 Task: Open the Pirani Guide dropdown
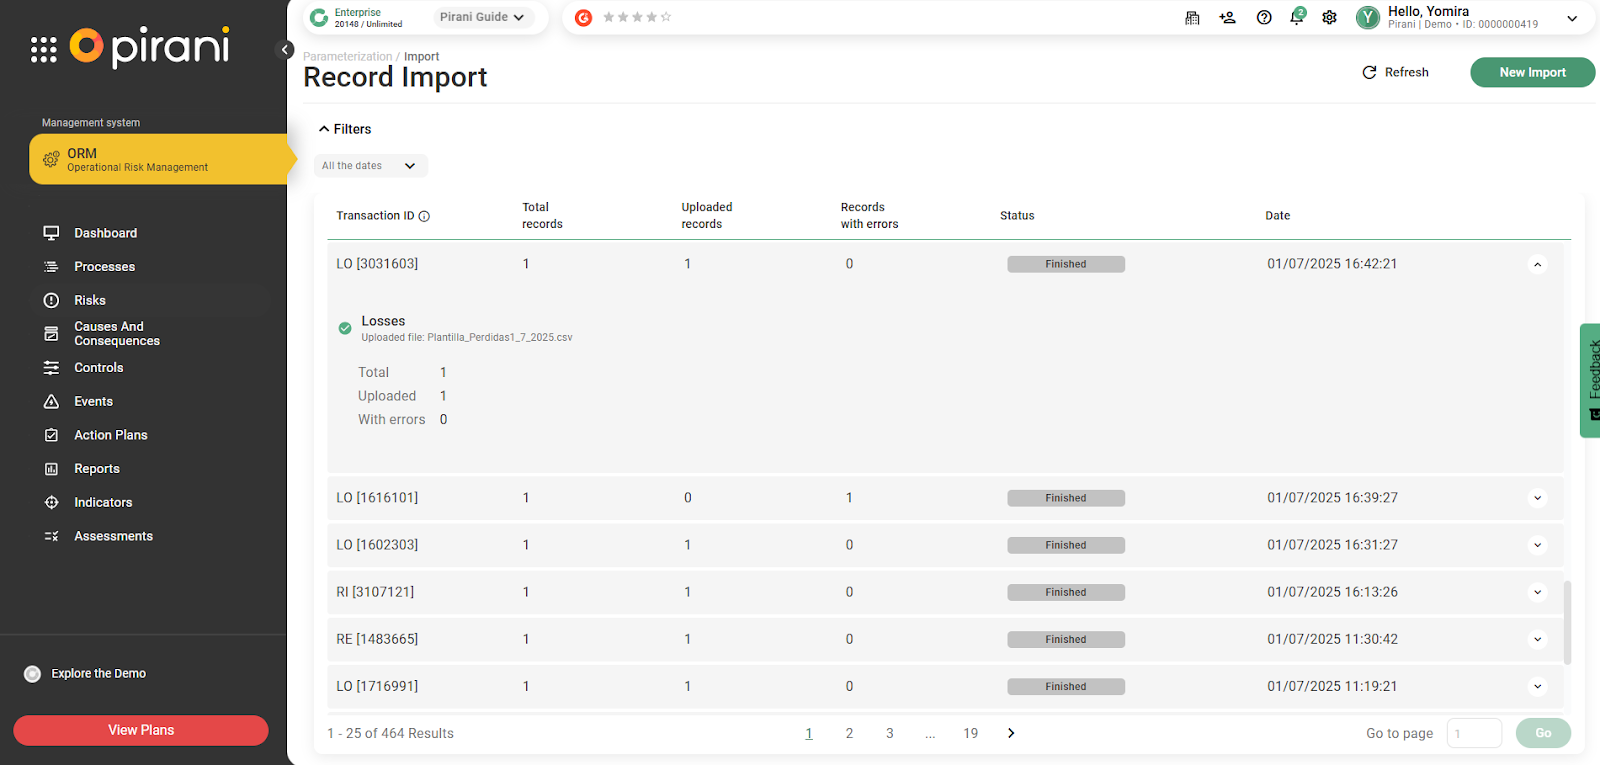click(482, 17)
